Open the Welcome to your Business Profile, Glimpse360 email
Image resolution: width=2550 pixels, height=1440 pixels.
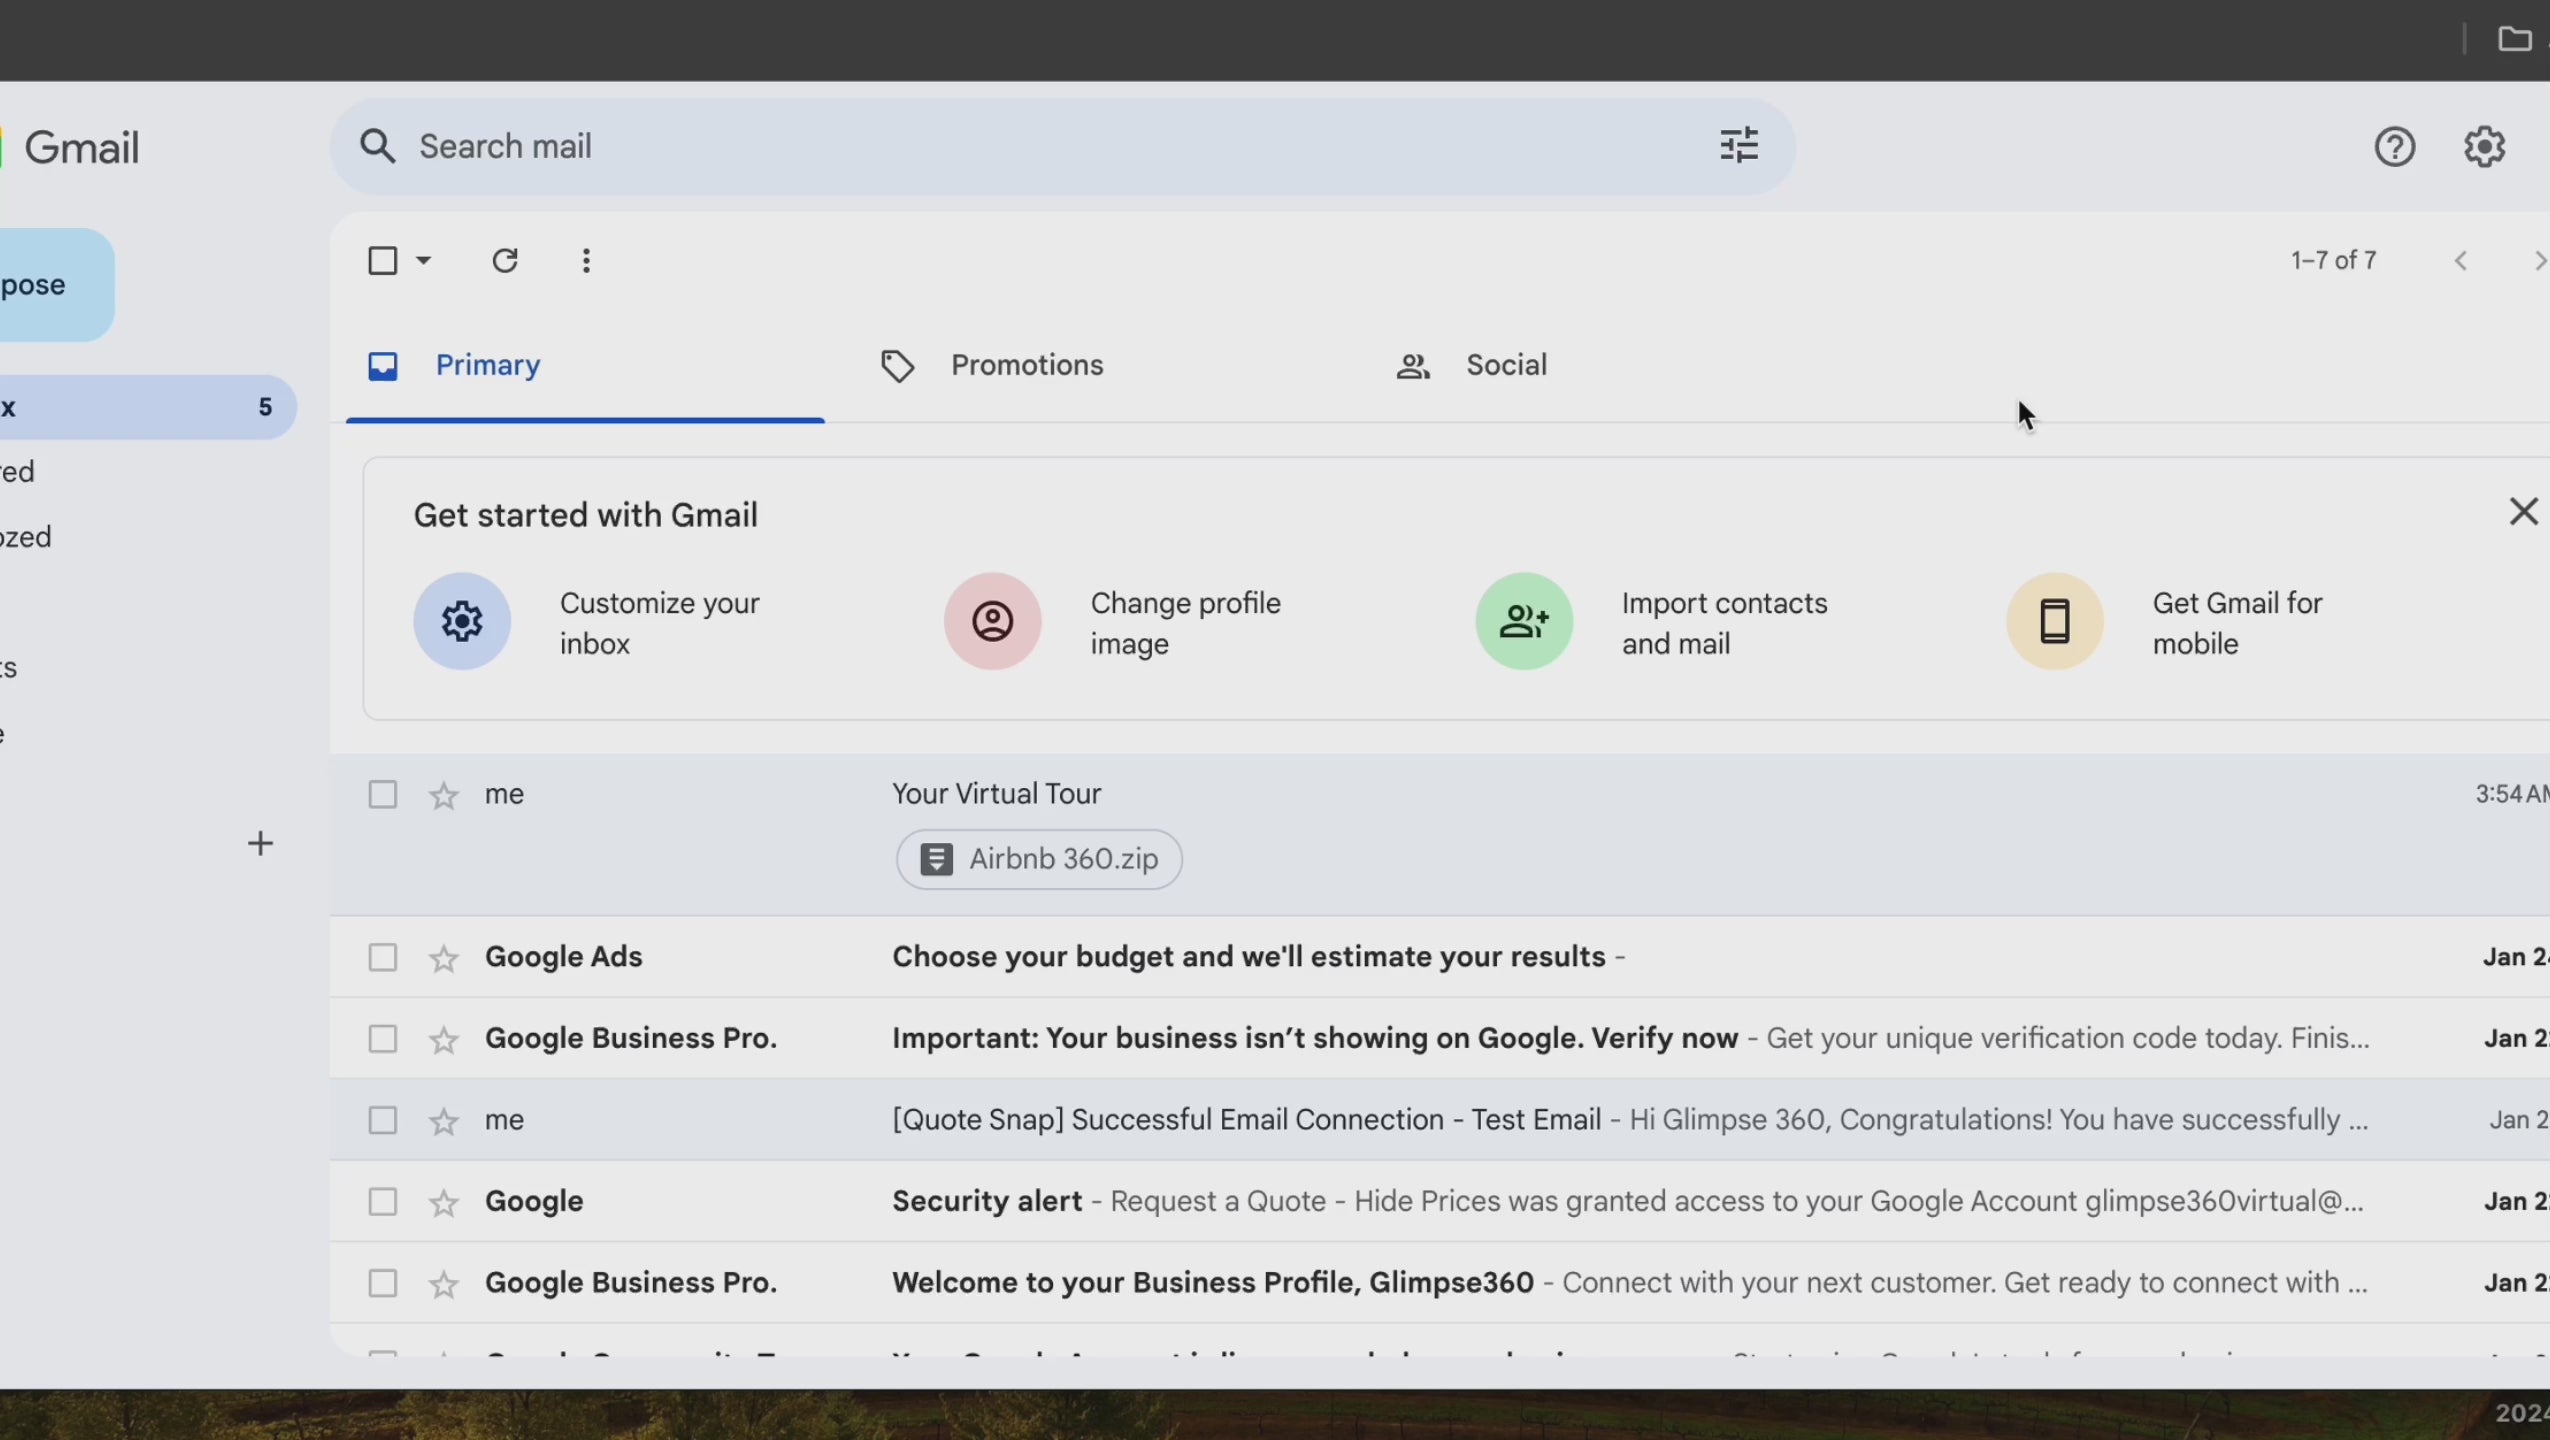pyautogui.click(x=1440, y=1284)
